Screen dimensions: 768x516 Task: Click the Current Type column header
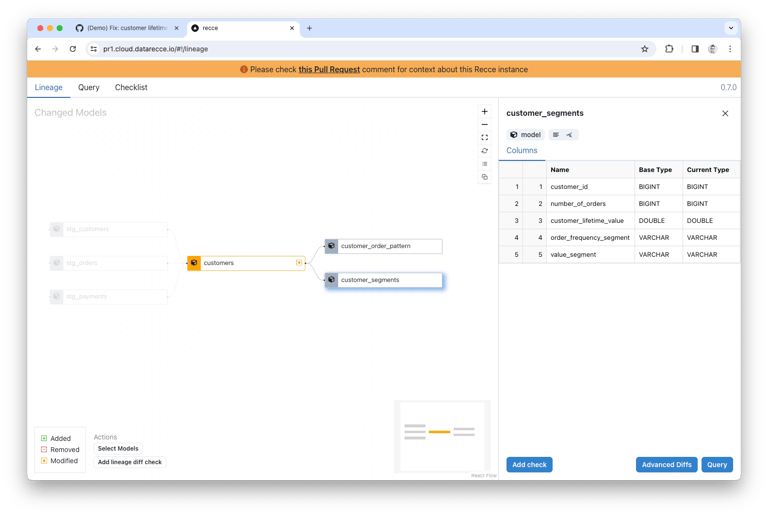point(711,170)
